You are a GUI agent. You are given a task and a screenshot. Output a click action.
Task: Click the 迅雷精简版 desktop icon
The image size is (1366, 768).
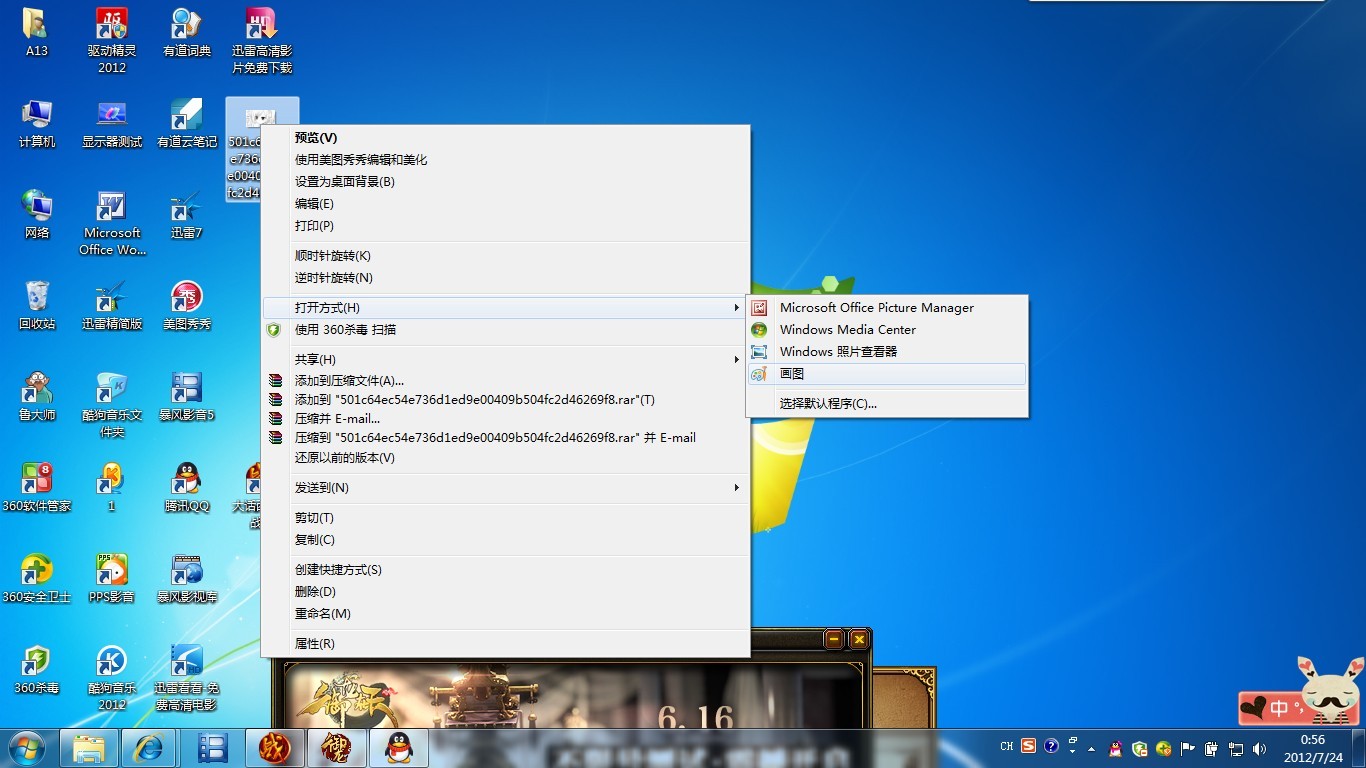(x=112, y=306)
